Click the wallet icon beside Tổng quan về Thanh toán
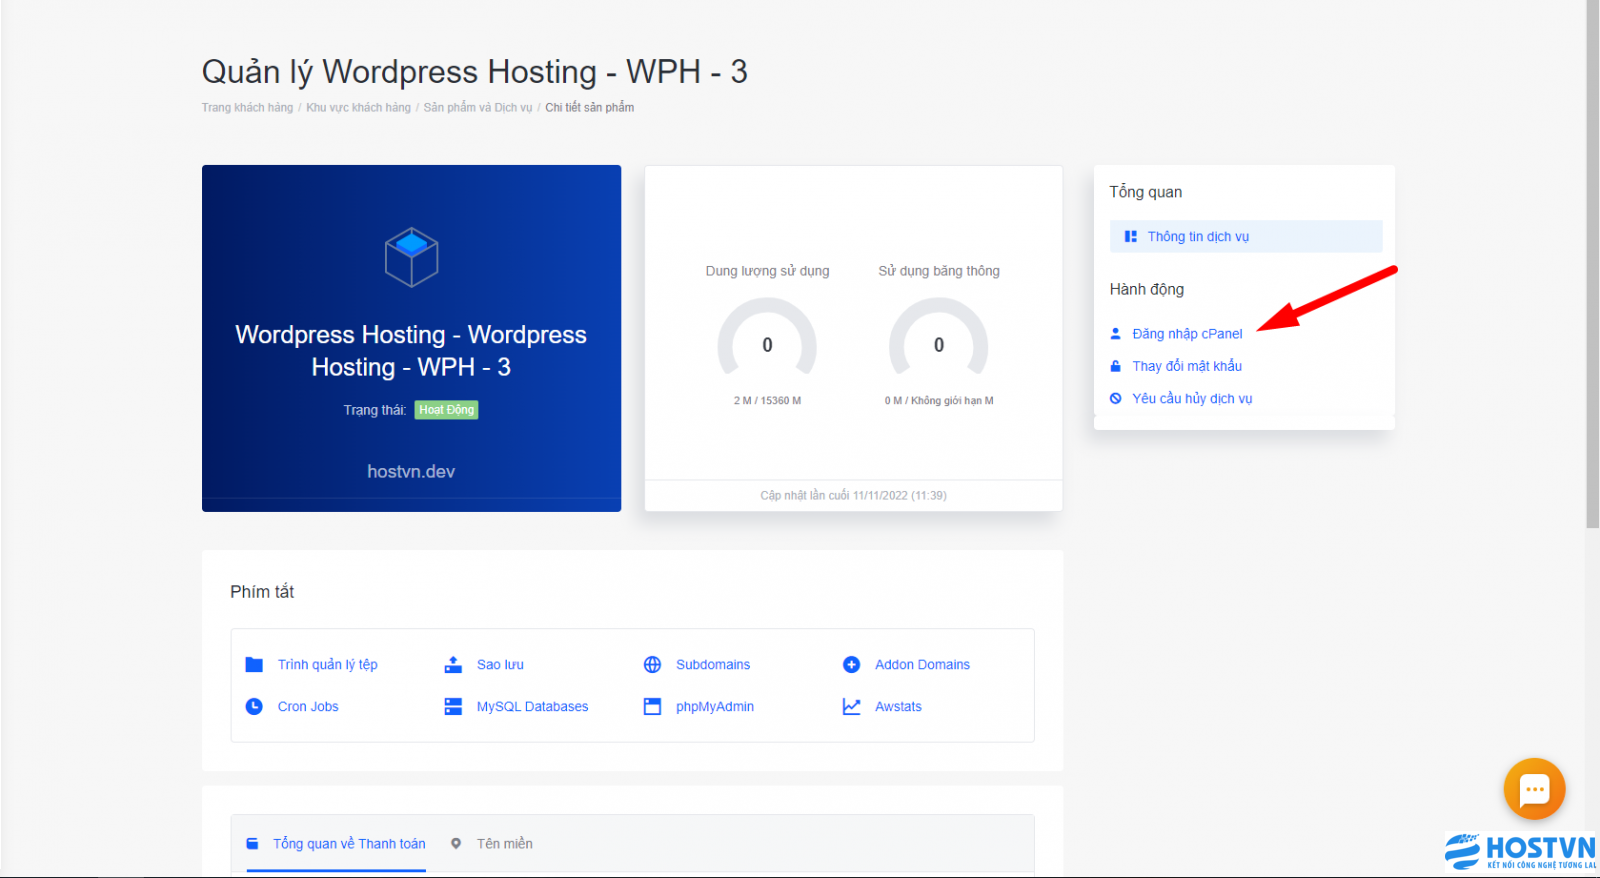Screen dimensions: 1600x878 pyautogui.click(x=253, y=844)
